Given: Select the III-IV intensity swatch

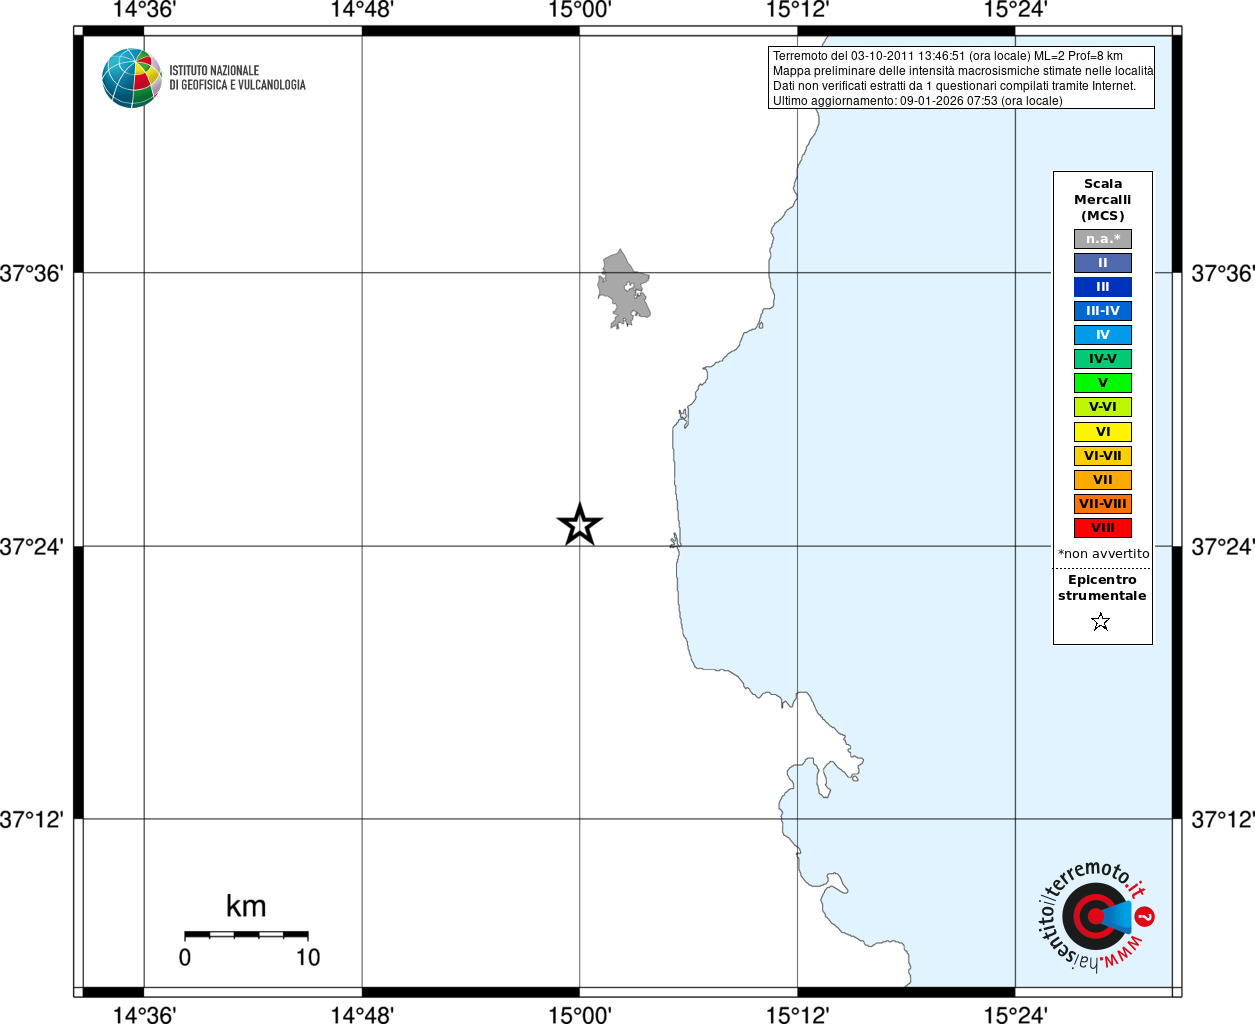Looking at the screenshot, I should coord(1103,311).
